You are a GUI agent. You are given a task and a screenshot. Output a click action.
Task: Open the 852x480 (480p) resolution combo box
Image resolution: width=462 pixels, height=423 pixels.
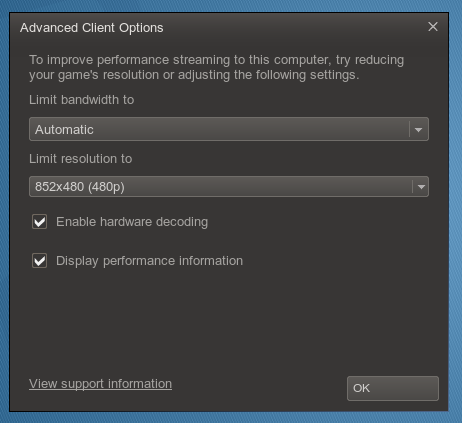tap(229, 187)
